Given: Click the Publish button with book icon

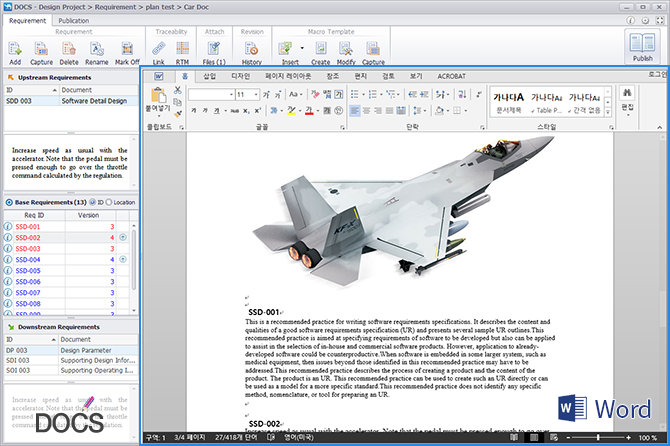Looking at the screenshot, I should click(642, 46).
